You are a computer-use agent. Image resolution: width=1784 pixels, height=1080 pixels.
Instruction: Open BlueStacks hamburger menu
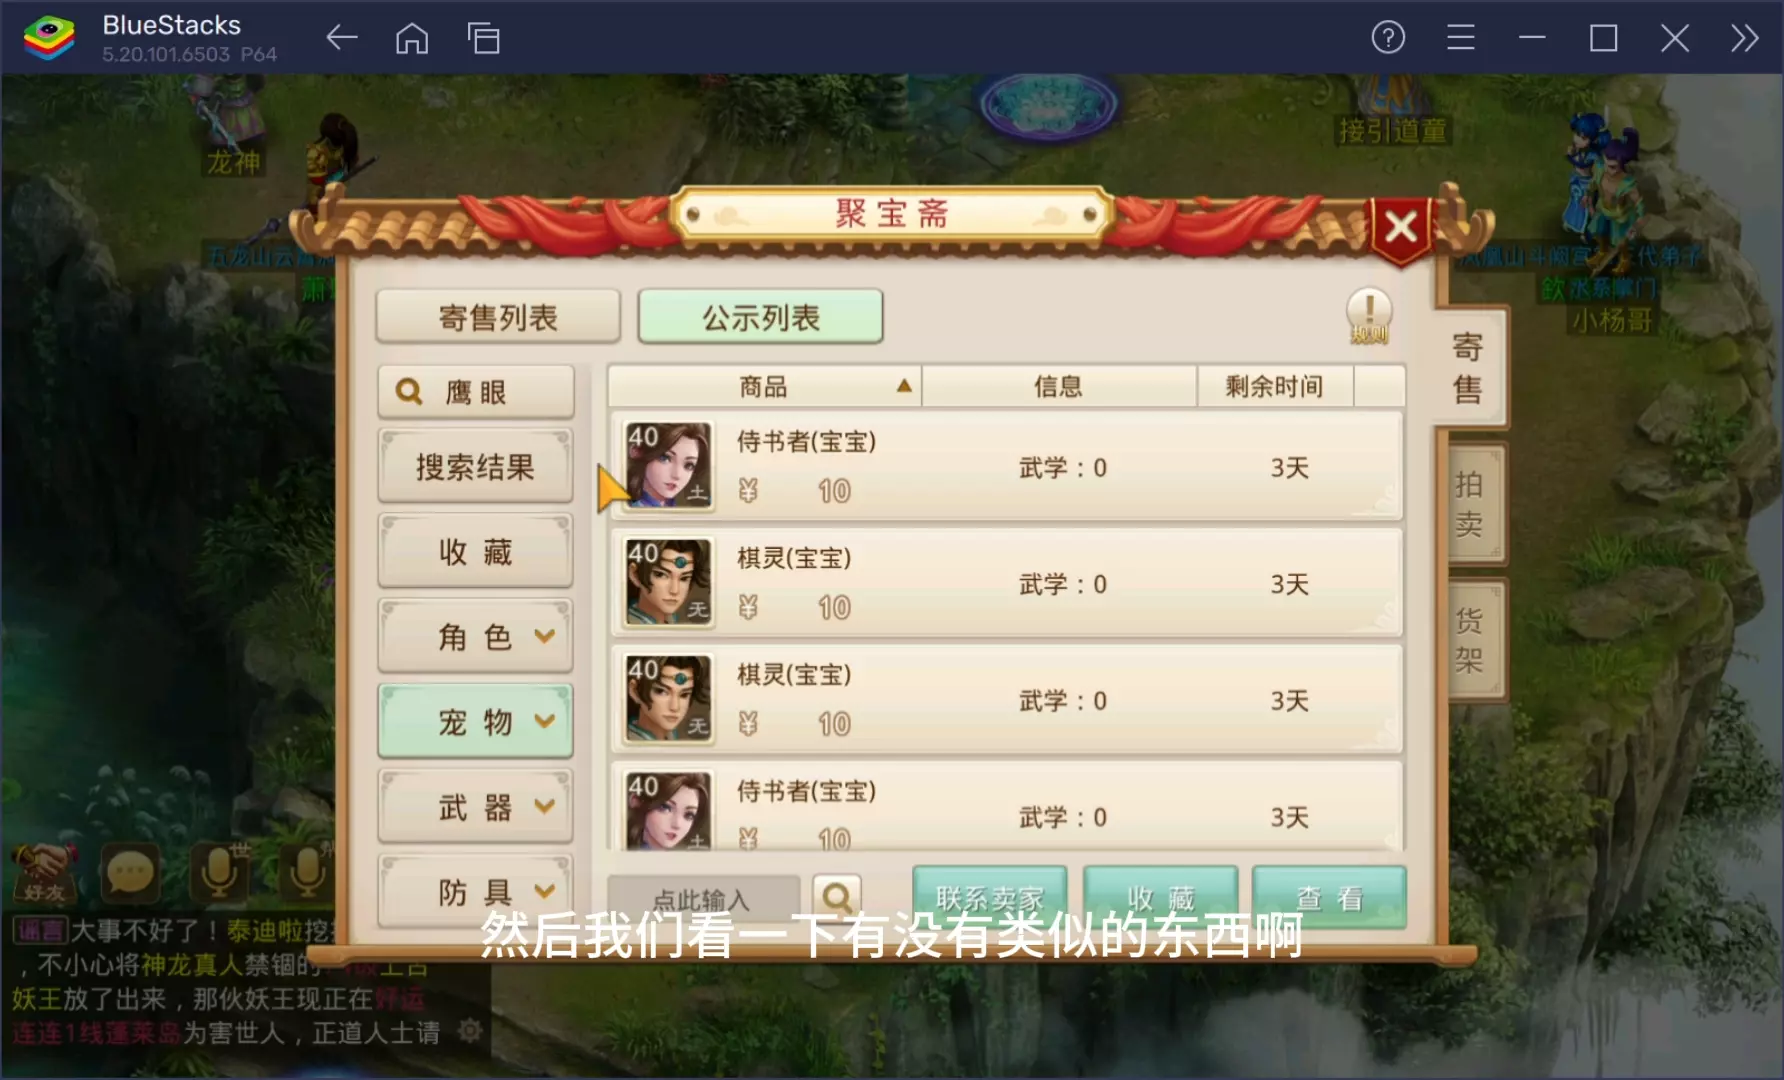tap(1461, 38)
